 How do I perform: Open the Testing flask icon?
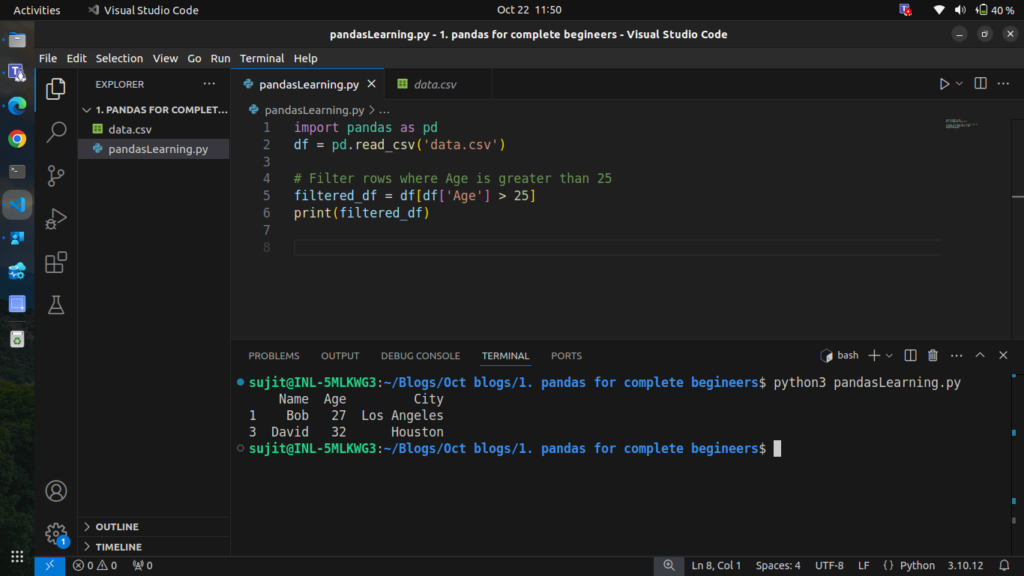click(56, 306)
